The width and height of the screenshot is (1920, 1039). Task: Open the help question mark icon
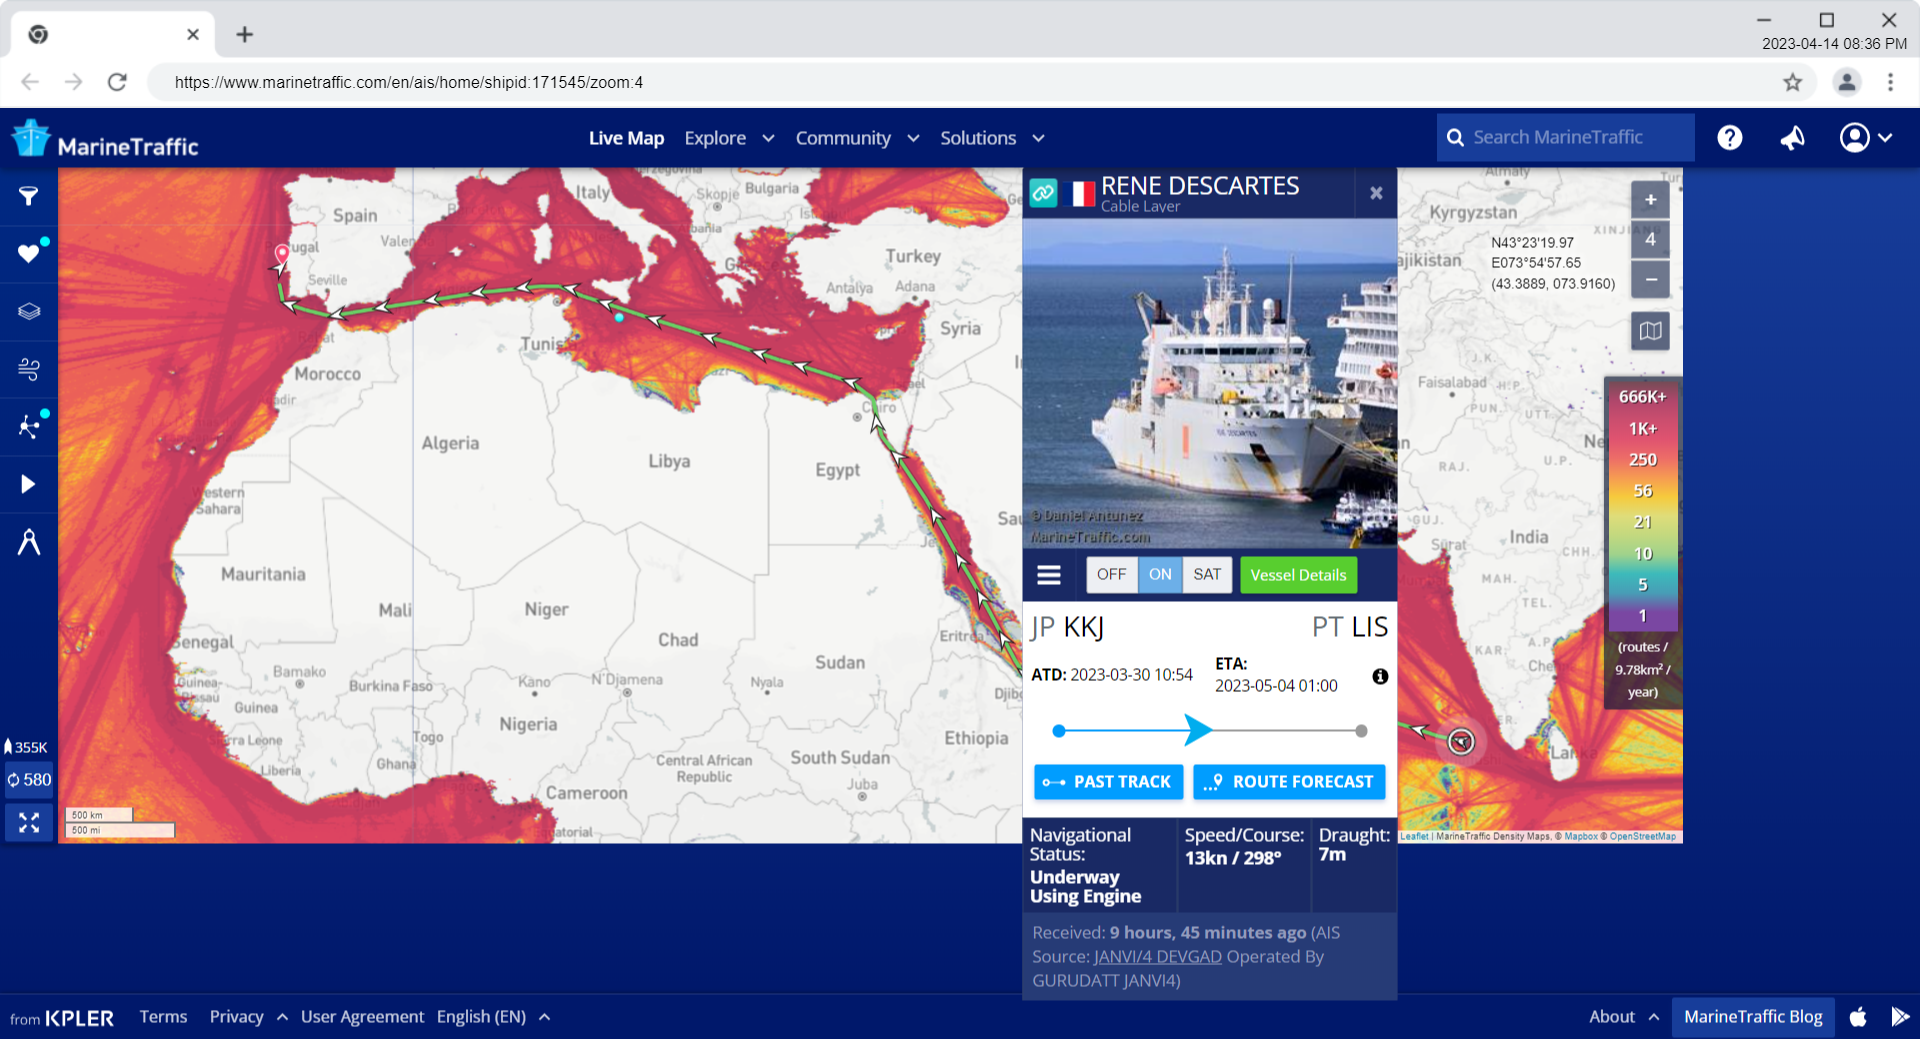pyautogui.click(x=1730, y=138)
